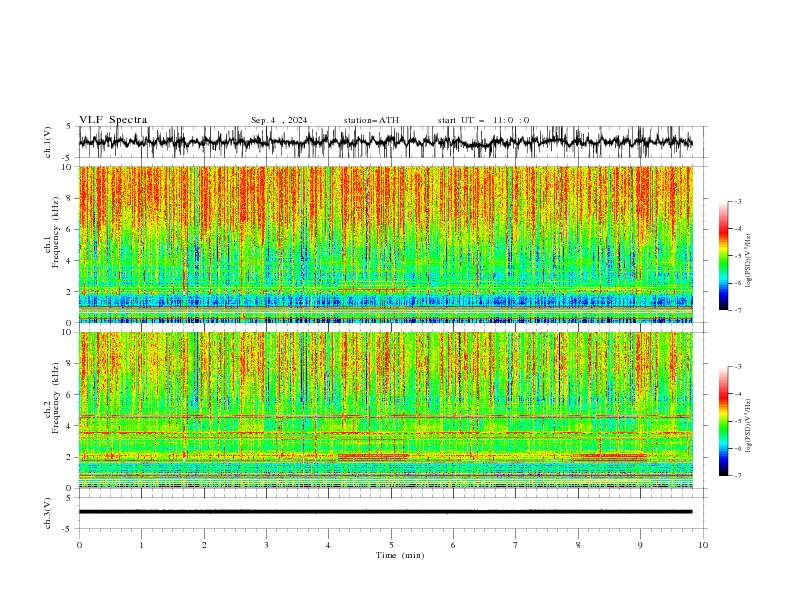Click time axis tick label '5'

click(x=391, y=545)
